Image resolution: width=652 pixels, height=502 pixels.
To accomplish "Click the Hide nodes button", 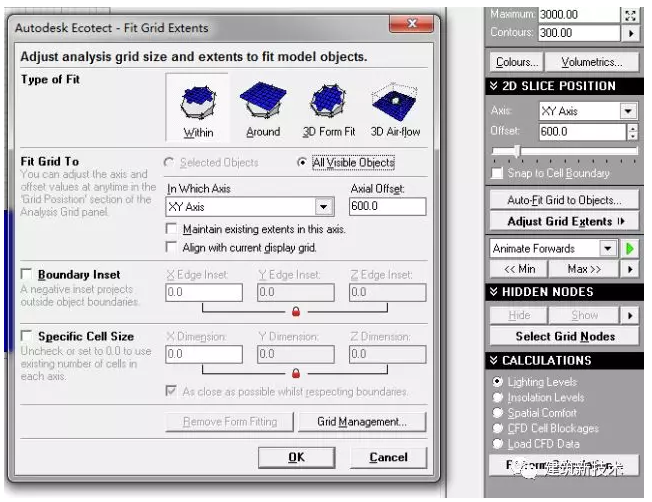I will [519, 316].
